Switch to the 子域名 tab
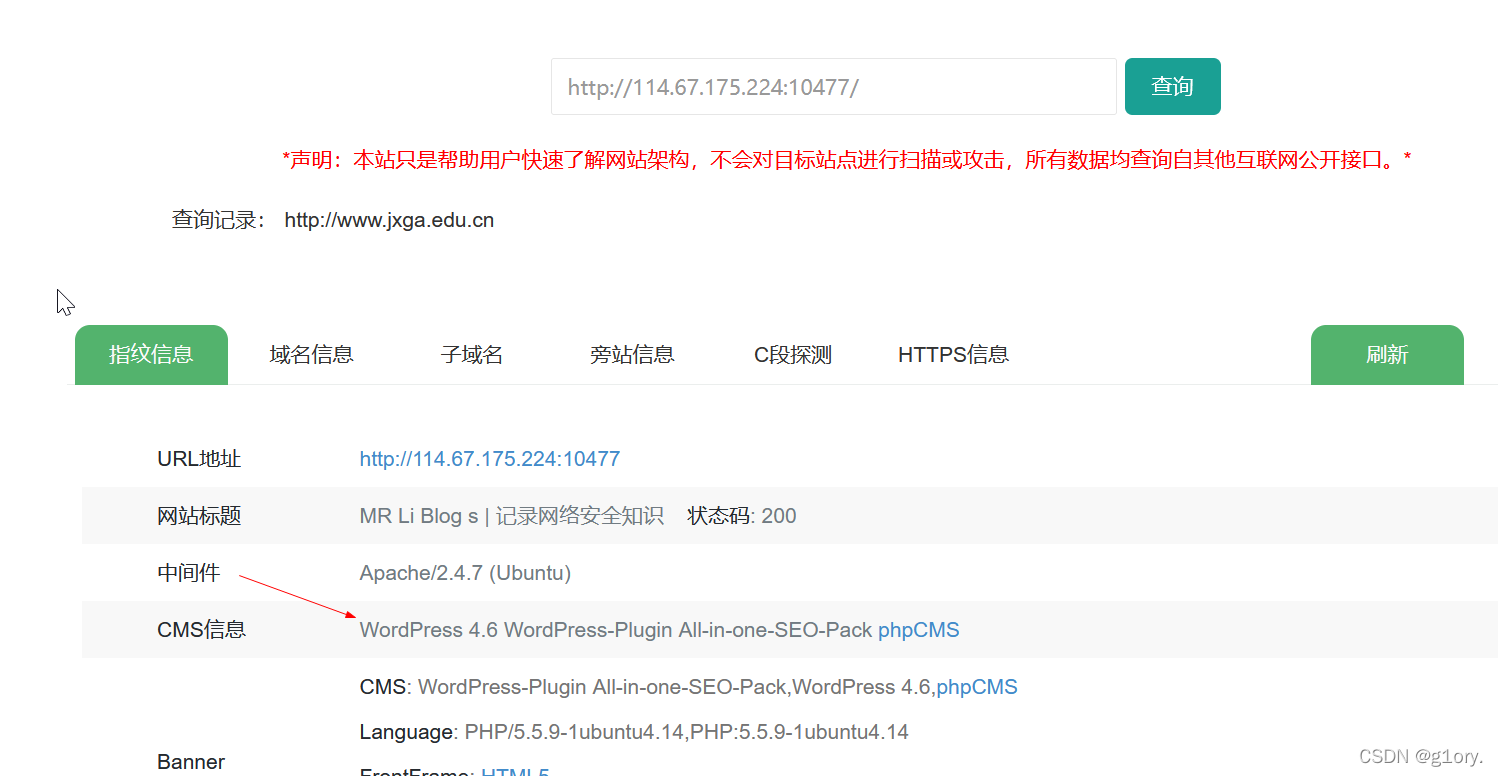Image resolution: width=1498 pixels, height=776 pixels. [471, 354]
